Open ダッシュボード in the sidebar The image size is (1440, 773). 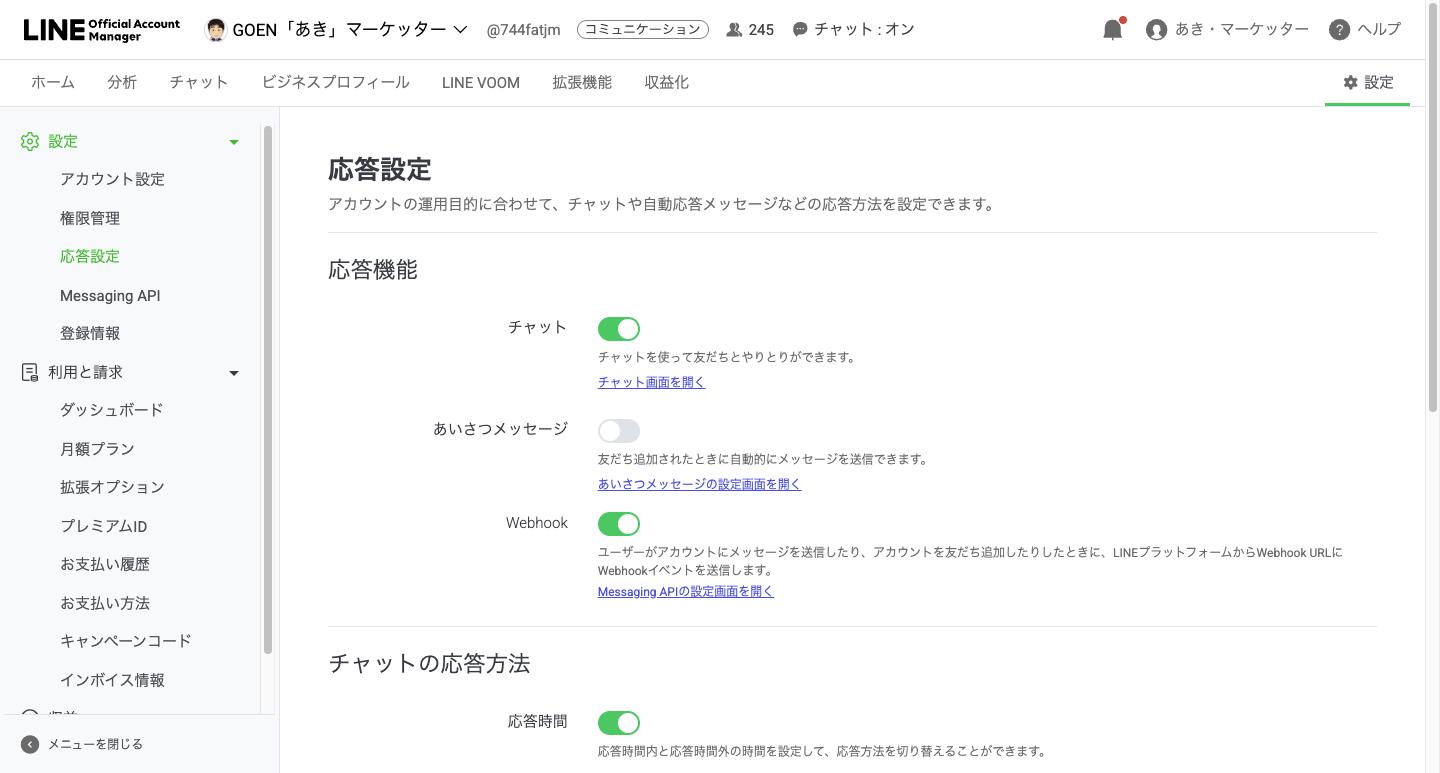pyautogui.click(x=112, y=410)
